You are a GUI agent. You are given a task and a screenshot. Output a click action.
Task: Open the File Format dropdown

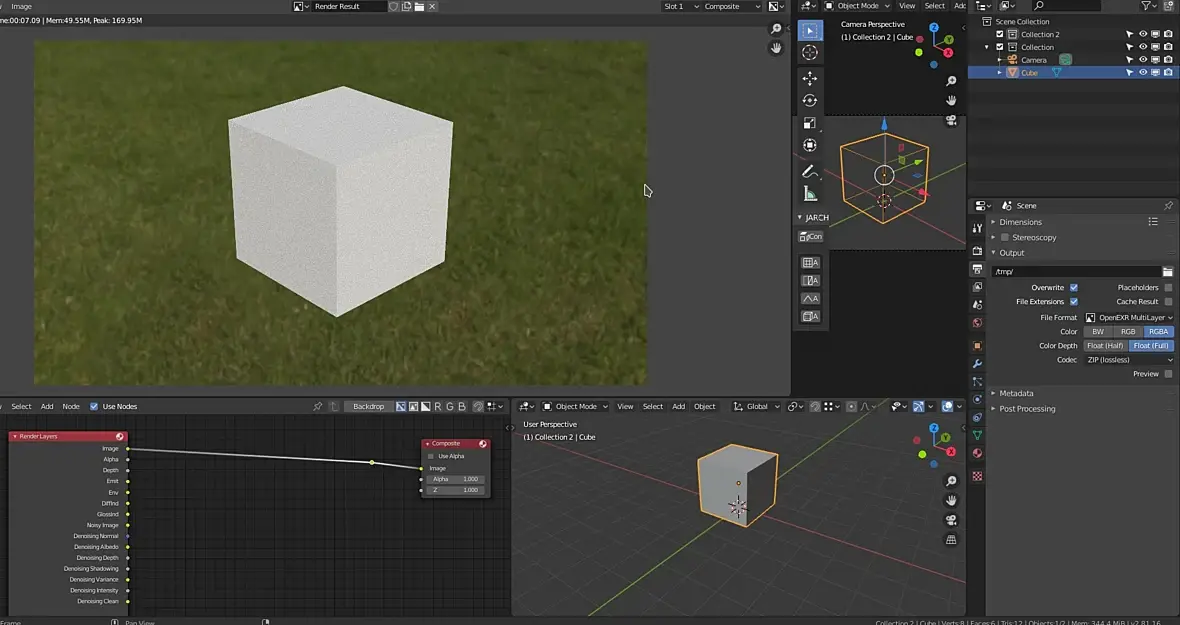[x=1129, y=317]
